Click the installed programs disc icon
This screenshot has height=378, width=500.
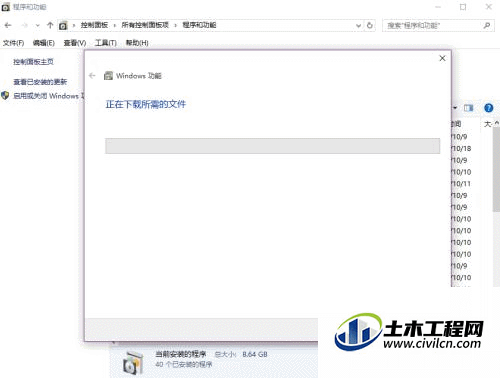coord(133,362)
